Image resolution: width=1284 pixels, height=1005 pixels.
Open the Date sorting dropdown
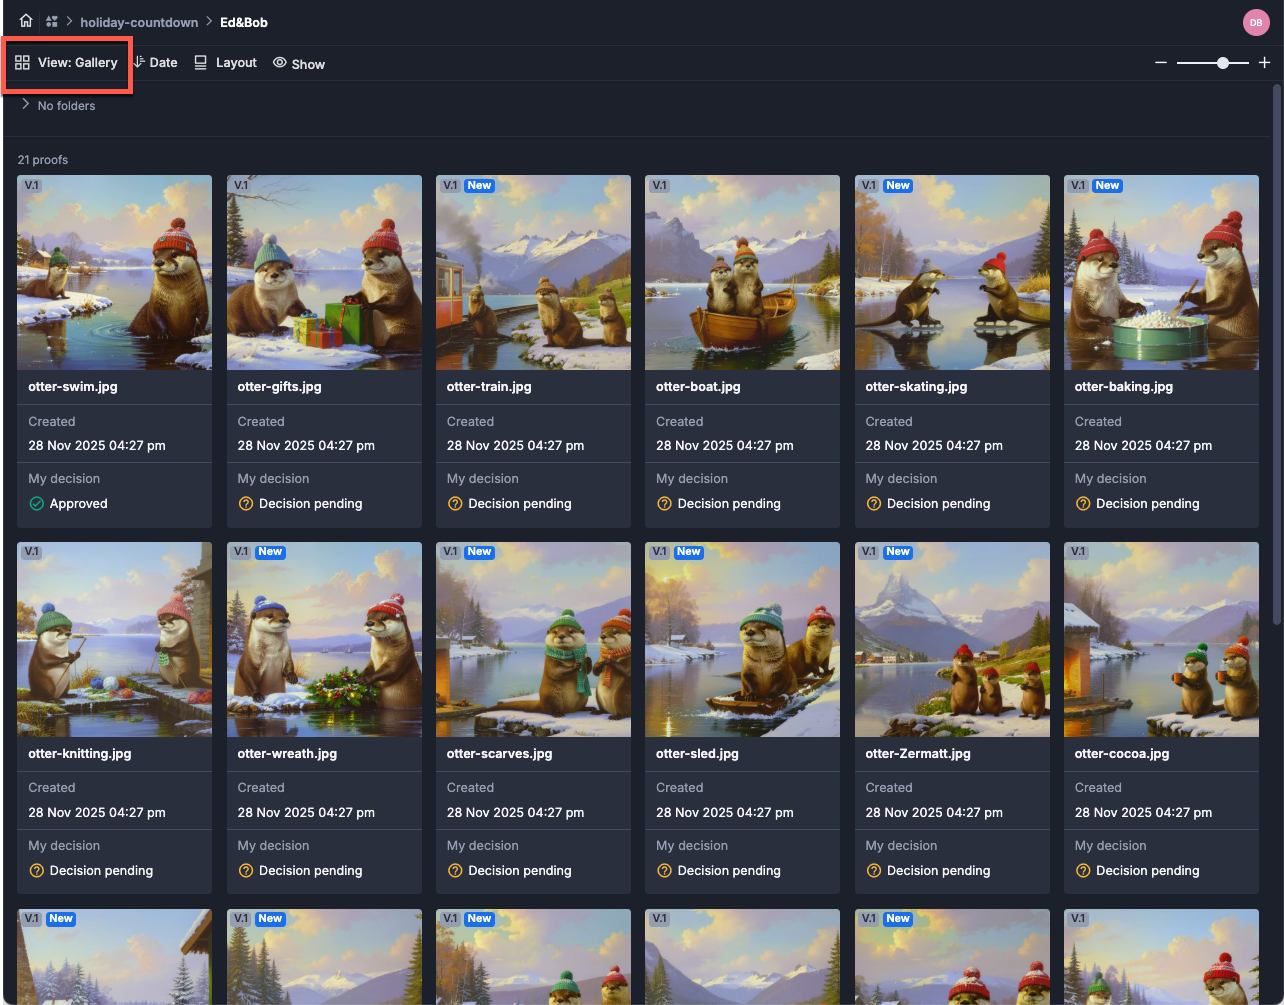coord(156,62)
